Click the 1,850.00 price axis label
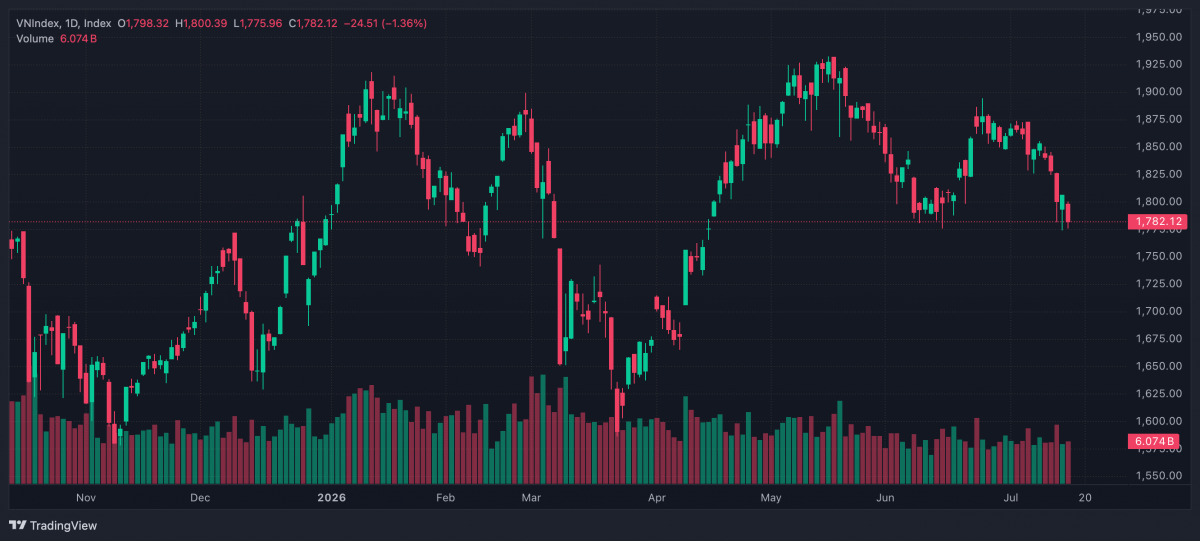The width and height of the screenshot is (1200, 541). pos(1157,147)
